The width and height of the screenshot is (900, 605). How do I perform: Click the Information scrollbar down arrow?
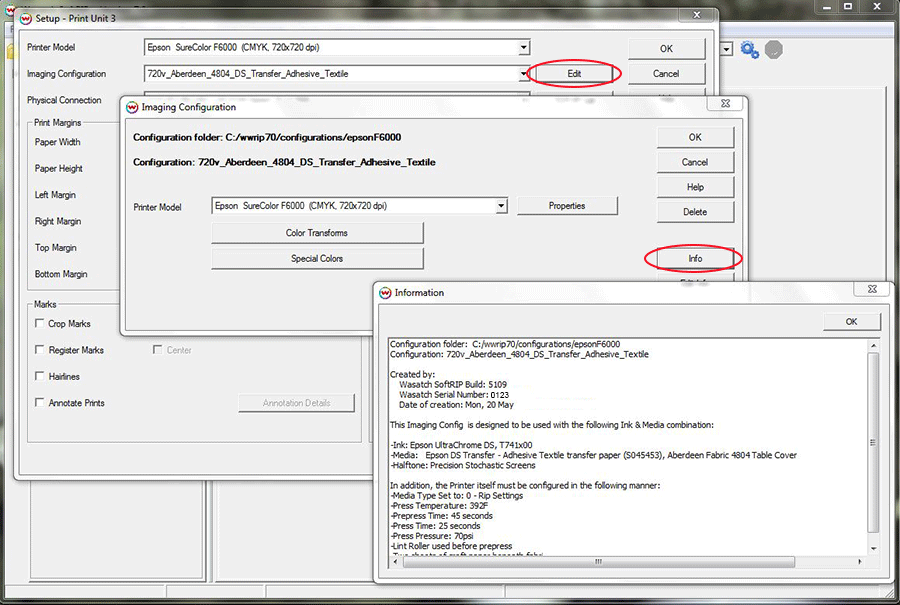click(873, 549)
